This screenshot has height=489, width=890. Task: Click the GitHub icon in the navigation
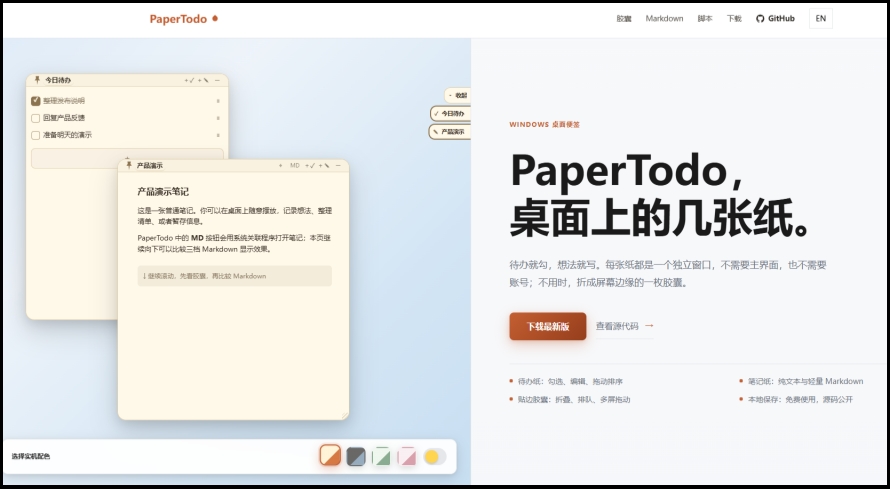760,19
